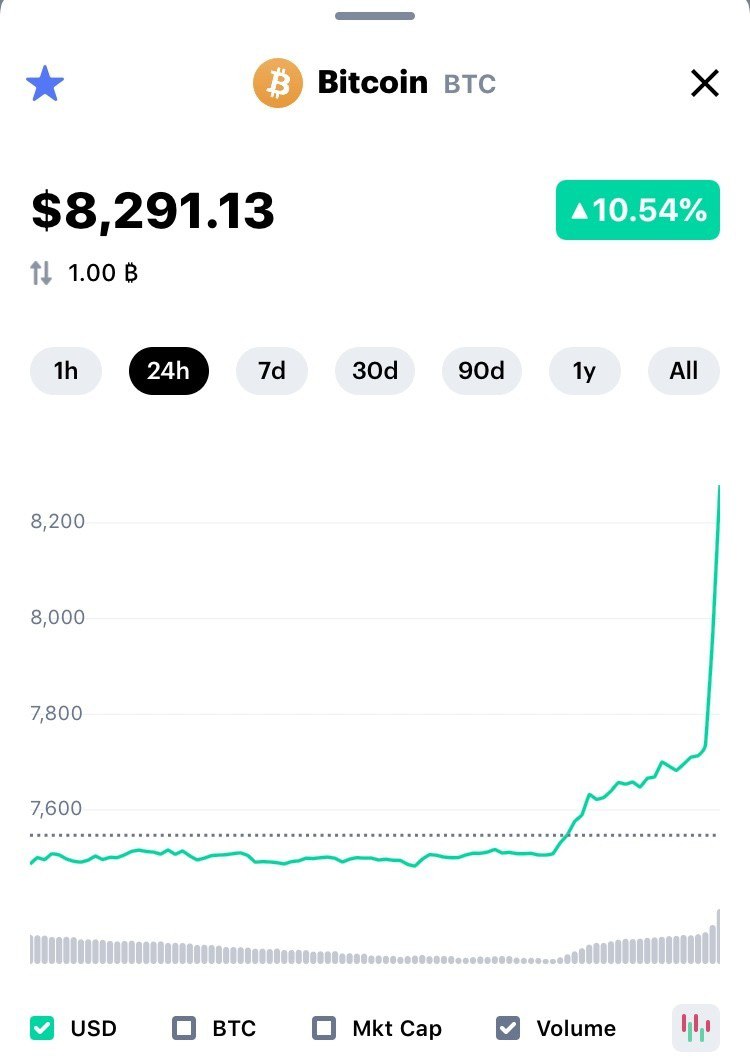Close the Bitcoin detail sheet
The height and width of the screenshot is (1063, 750).
click(705, 84)
